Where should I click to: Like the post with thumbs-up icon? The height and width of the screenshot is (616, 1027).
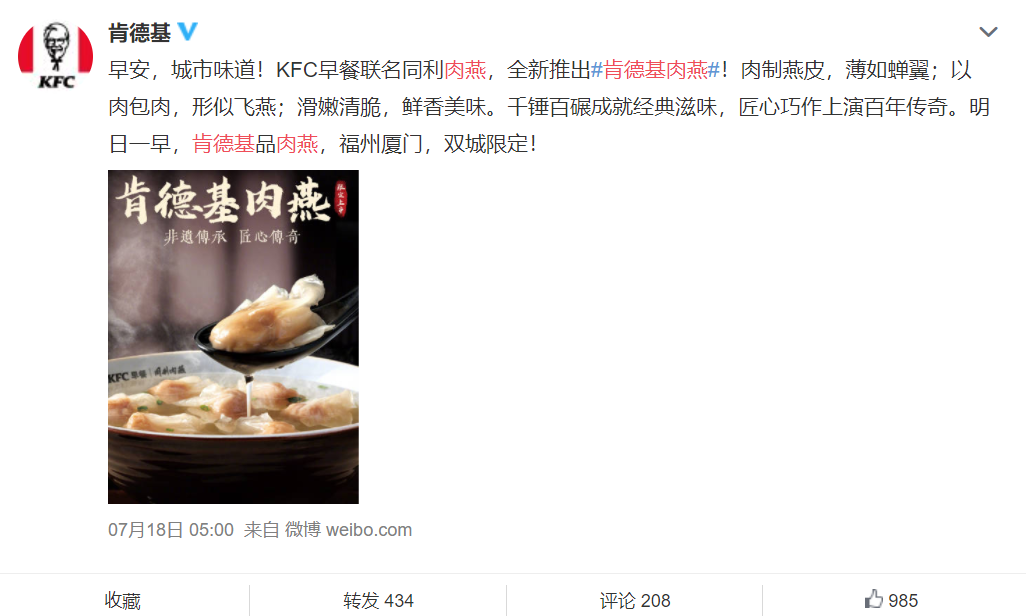[x=873, y=599]
